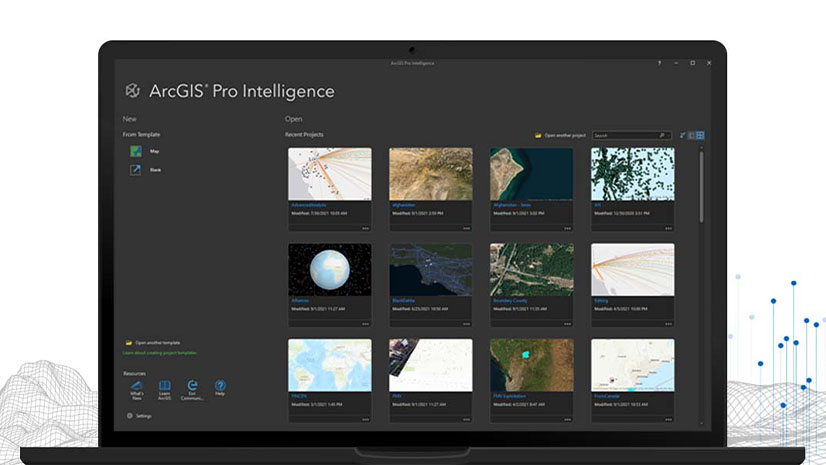This screenshot has width=826, height=465.
Task: Click the FromCanada project name link
Action: [607, 396]
